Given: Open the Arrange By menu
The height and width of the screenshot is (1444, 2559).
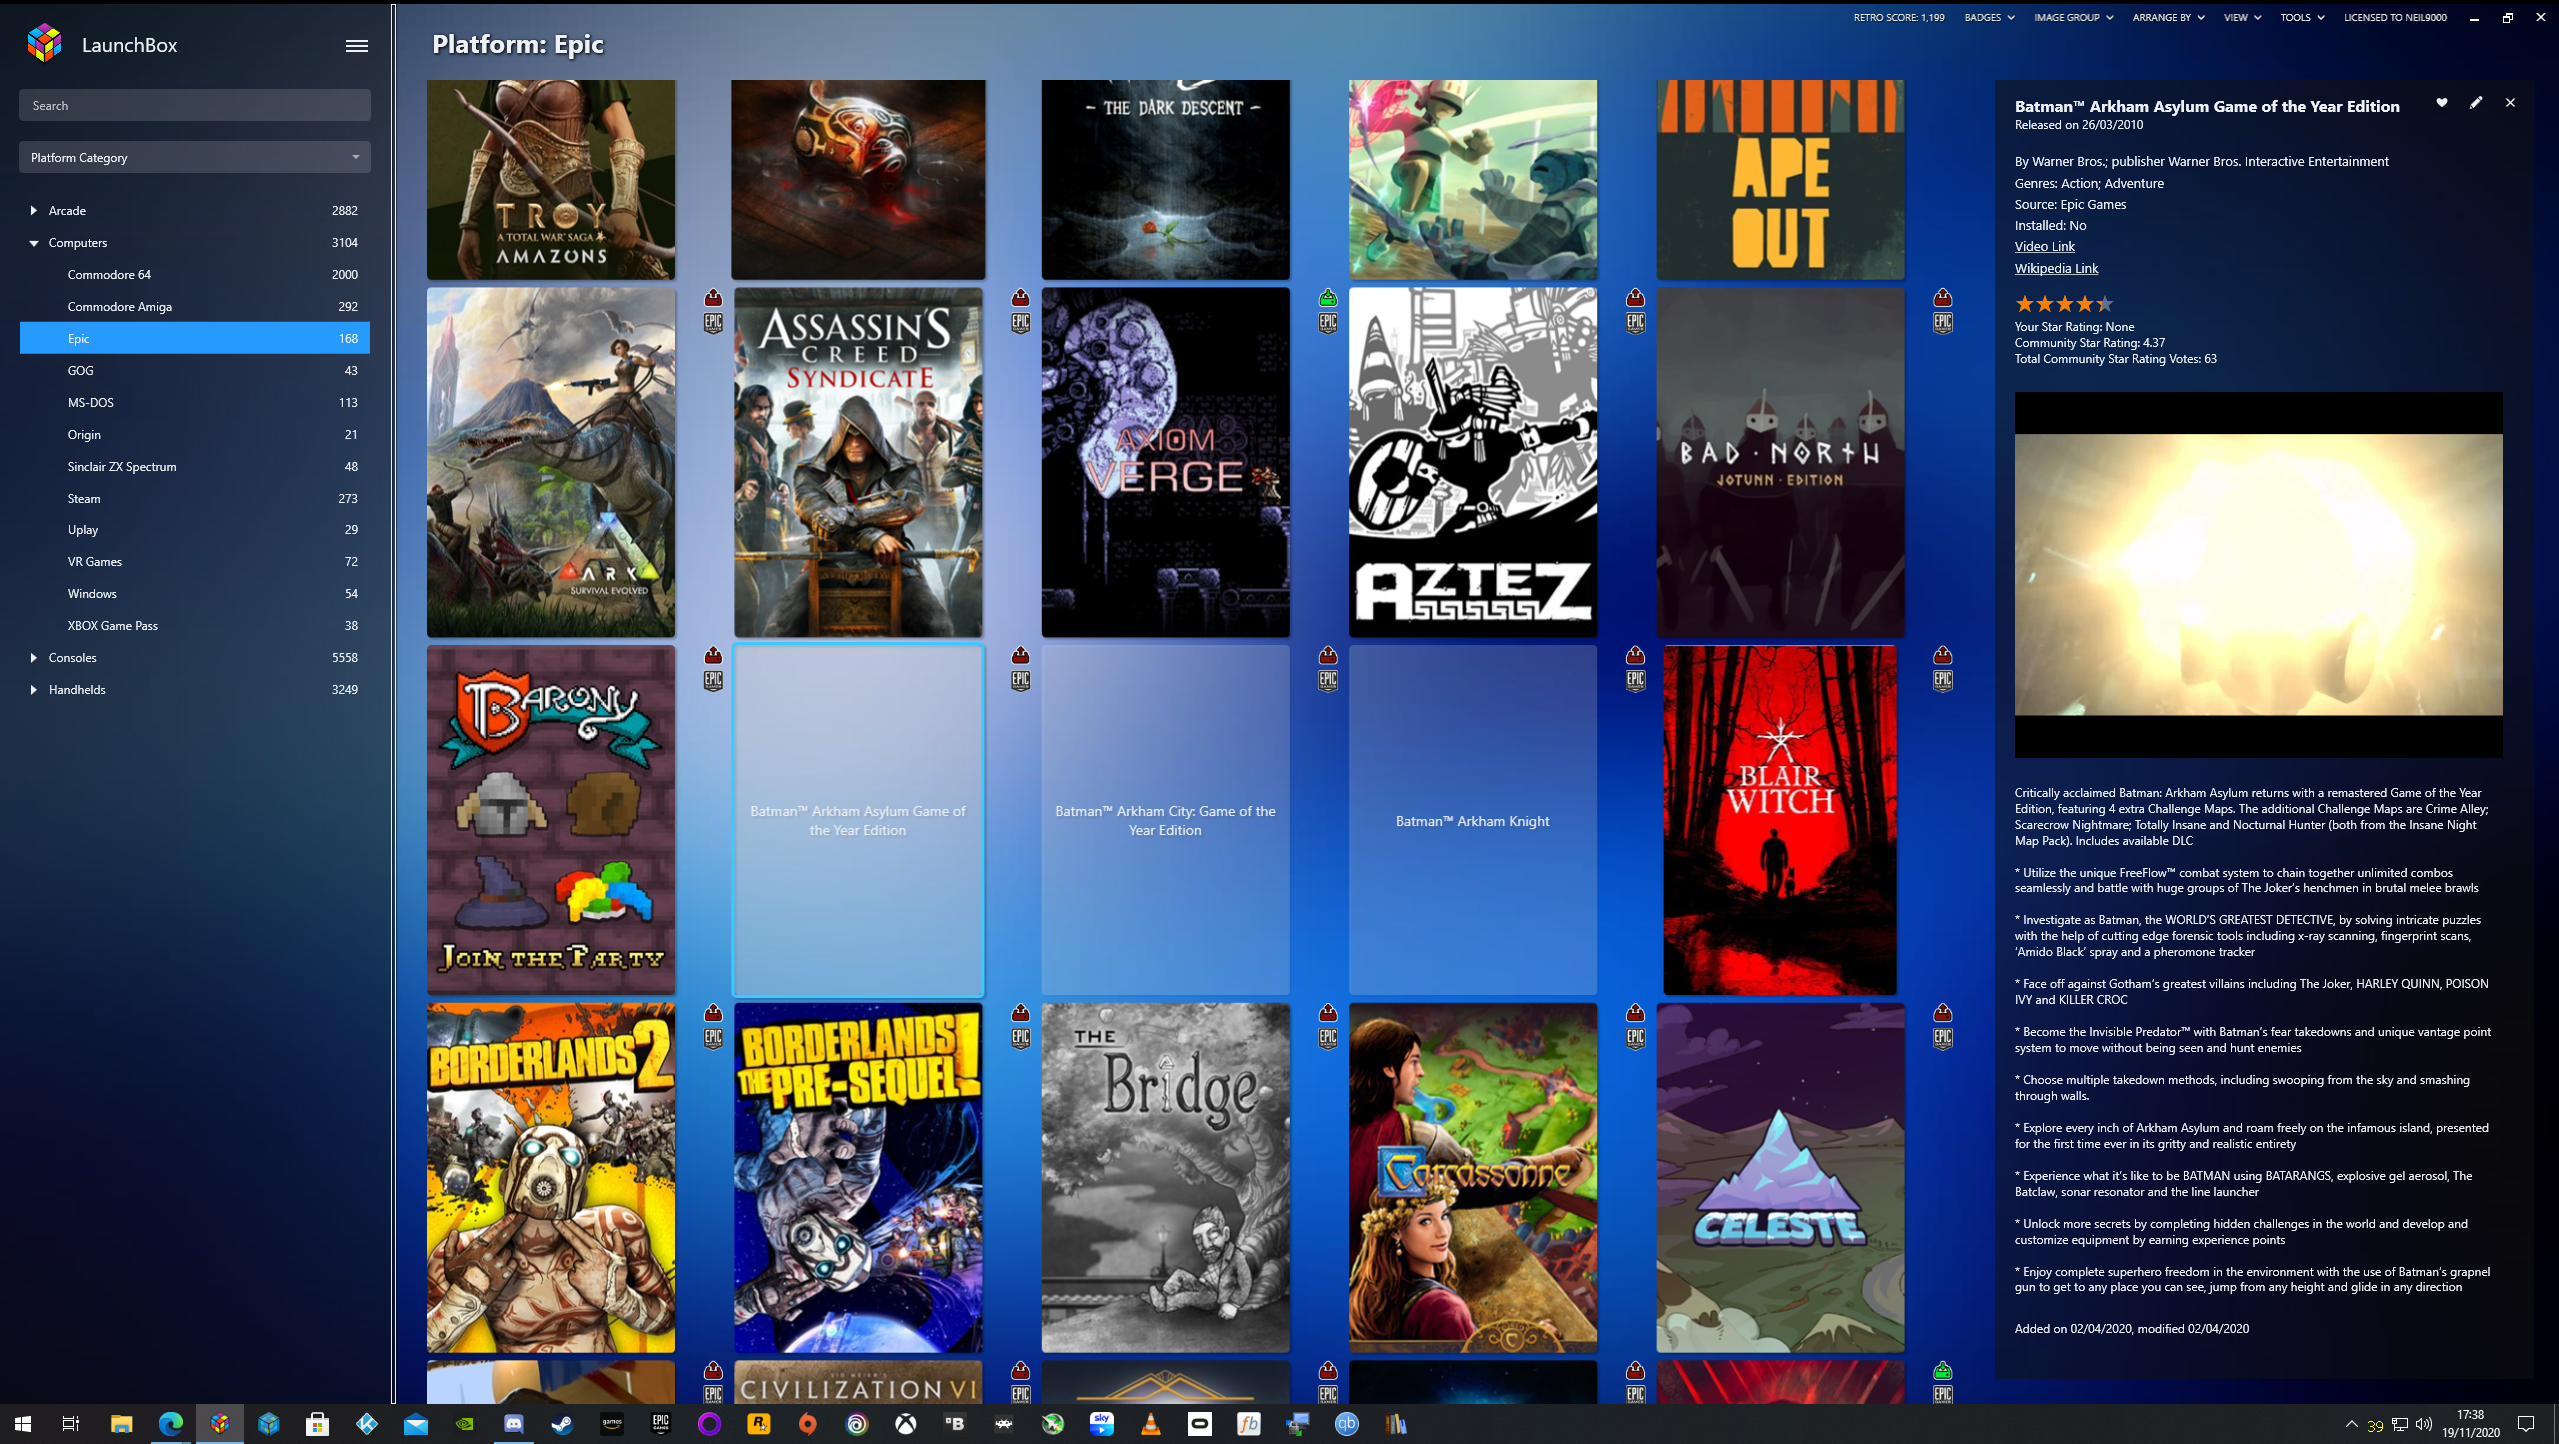Looking at the screenshot, I should tap(2168, 18).
